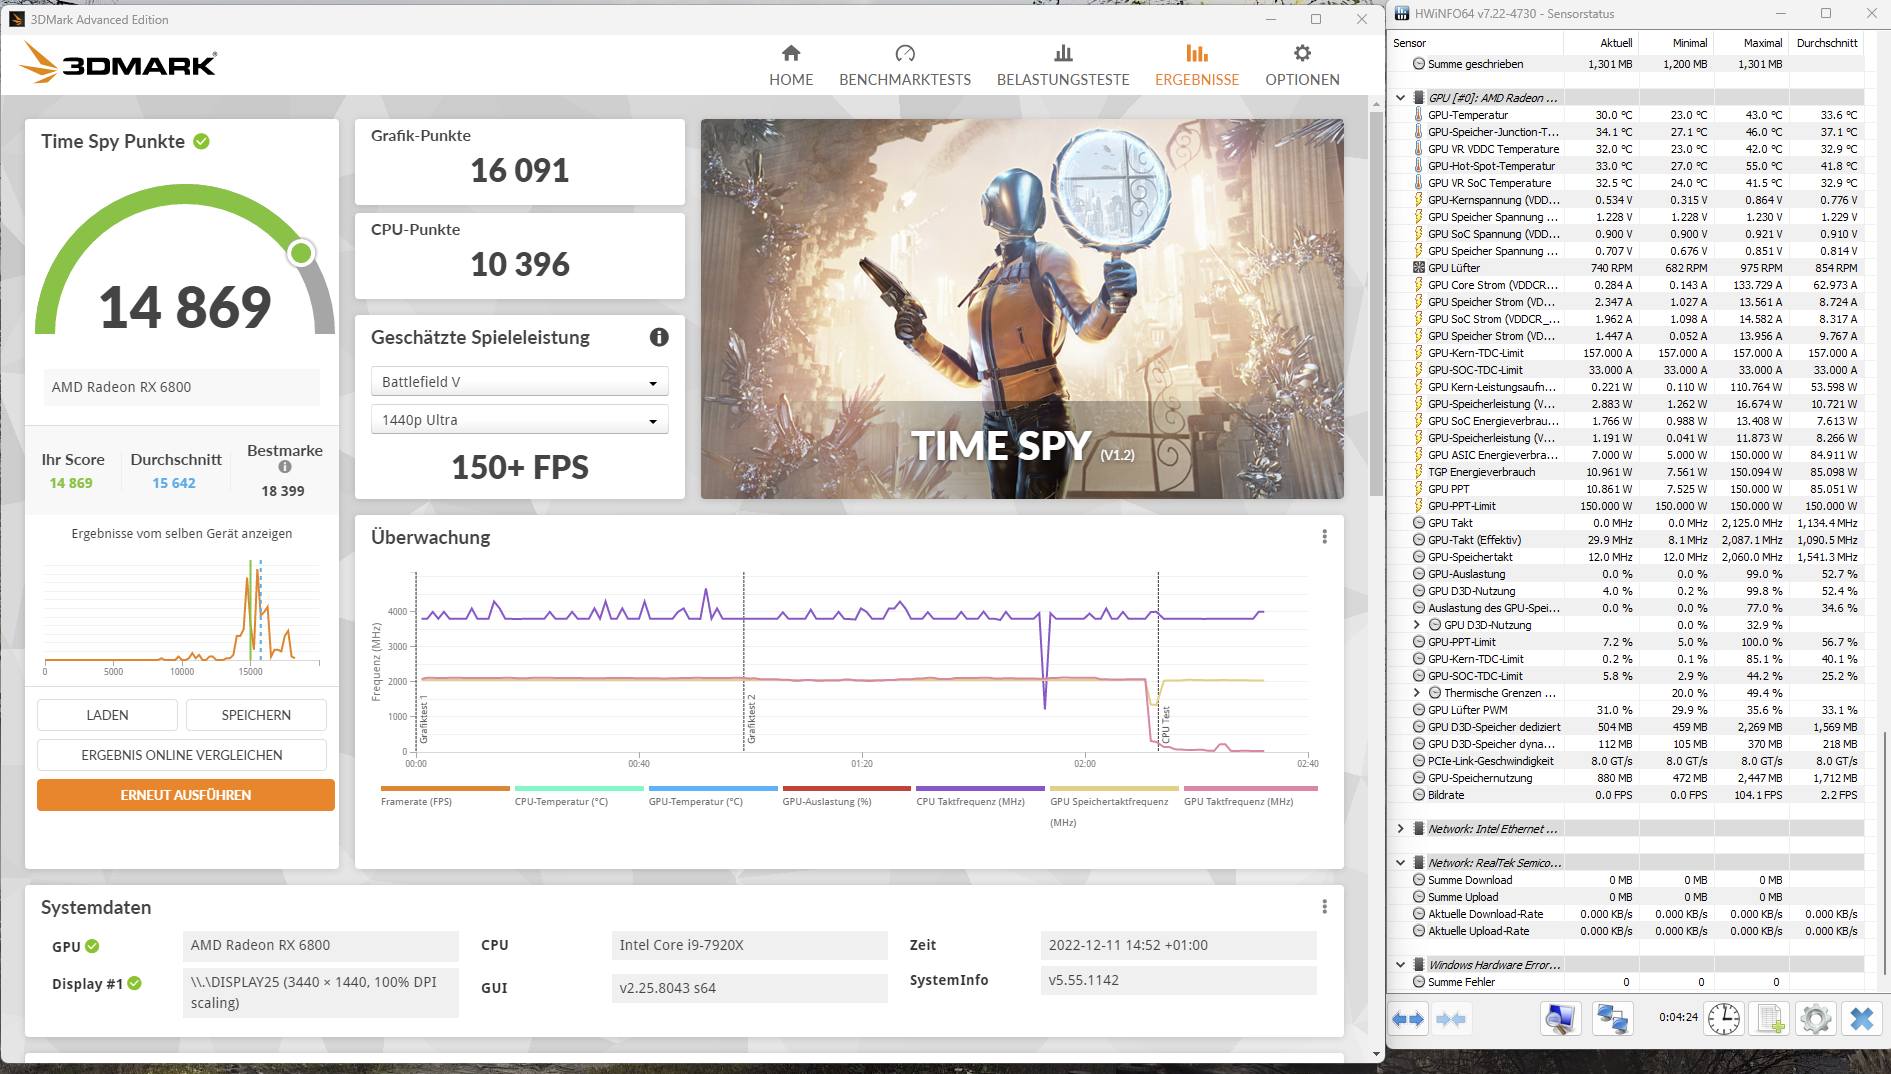
Task: Go to the HOME tab
Action: coord(791,66)
